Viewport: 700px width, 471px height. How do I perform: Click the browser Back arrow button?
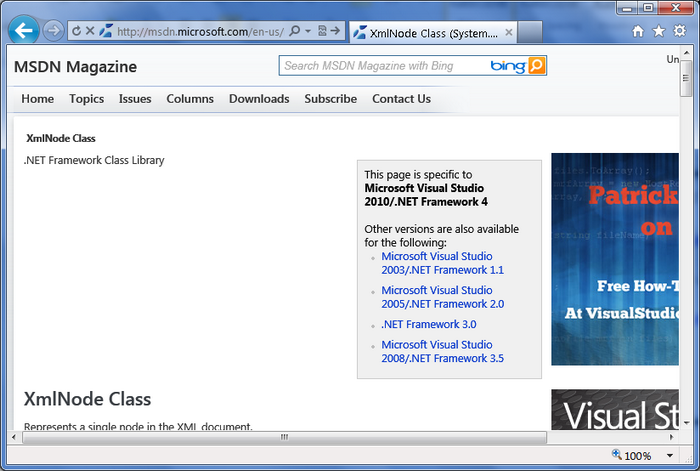point(24,30)
